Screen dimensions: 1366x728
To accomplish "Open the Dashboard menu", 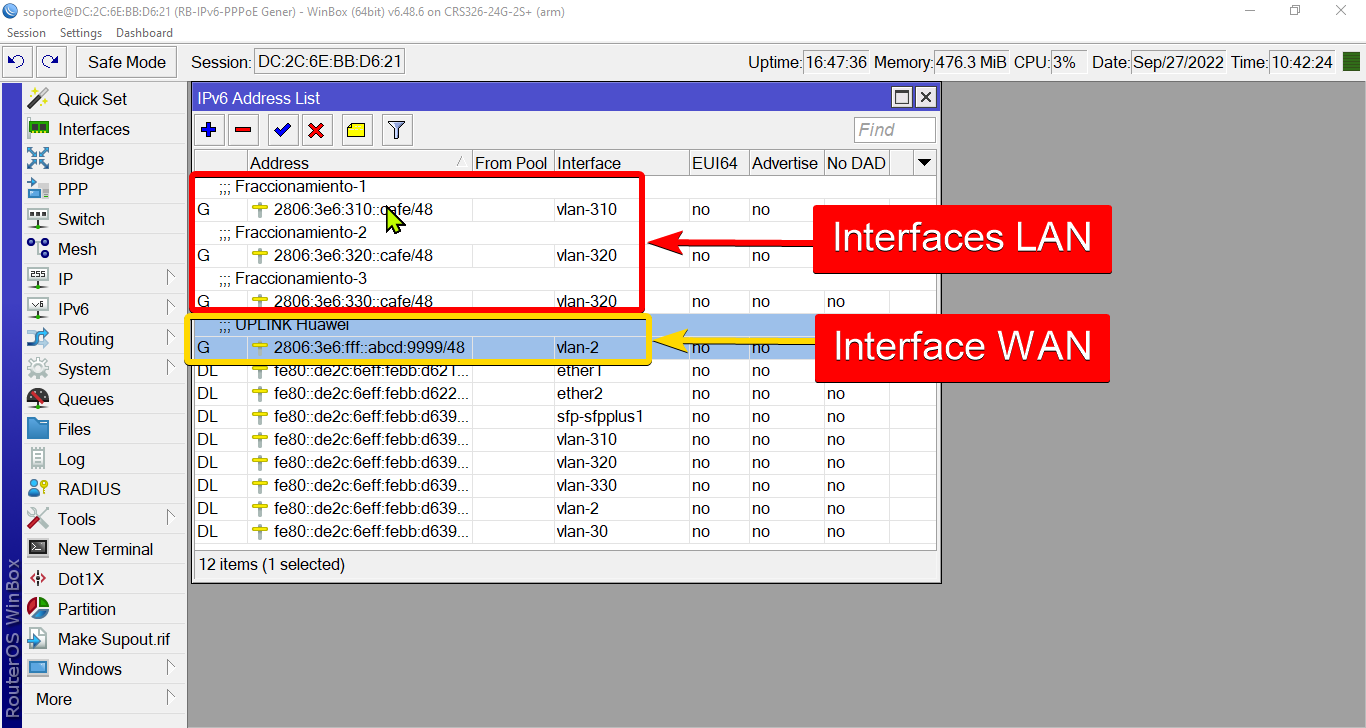I will click(144, 33).
